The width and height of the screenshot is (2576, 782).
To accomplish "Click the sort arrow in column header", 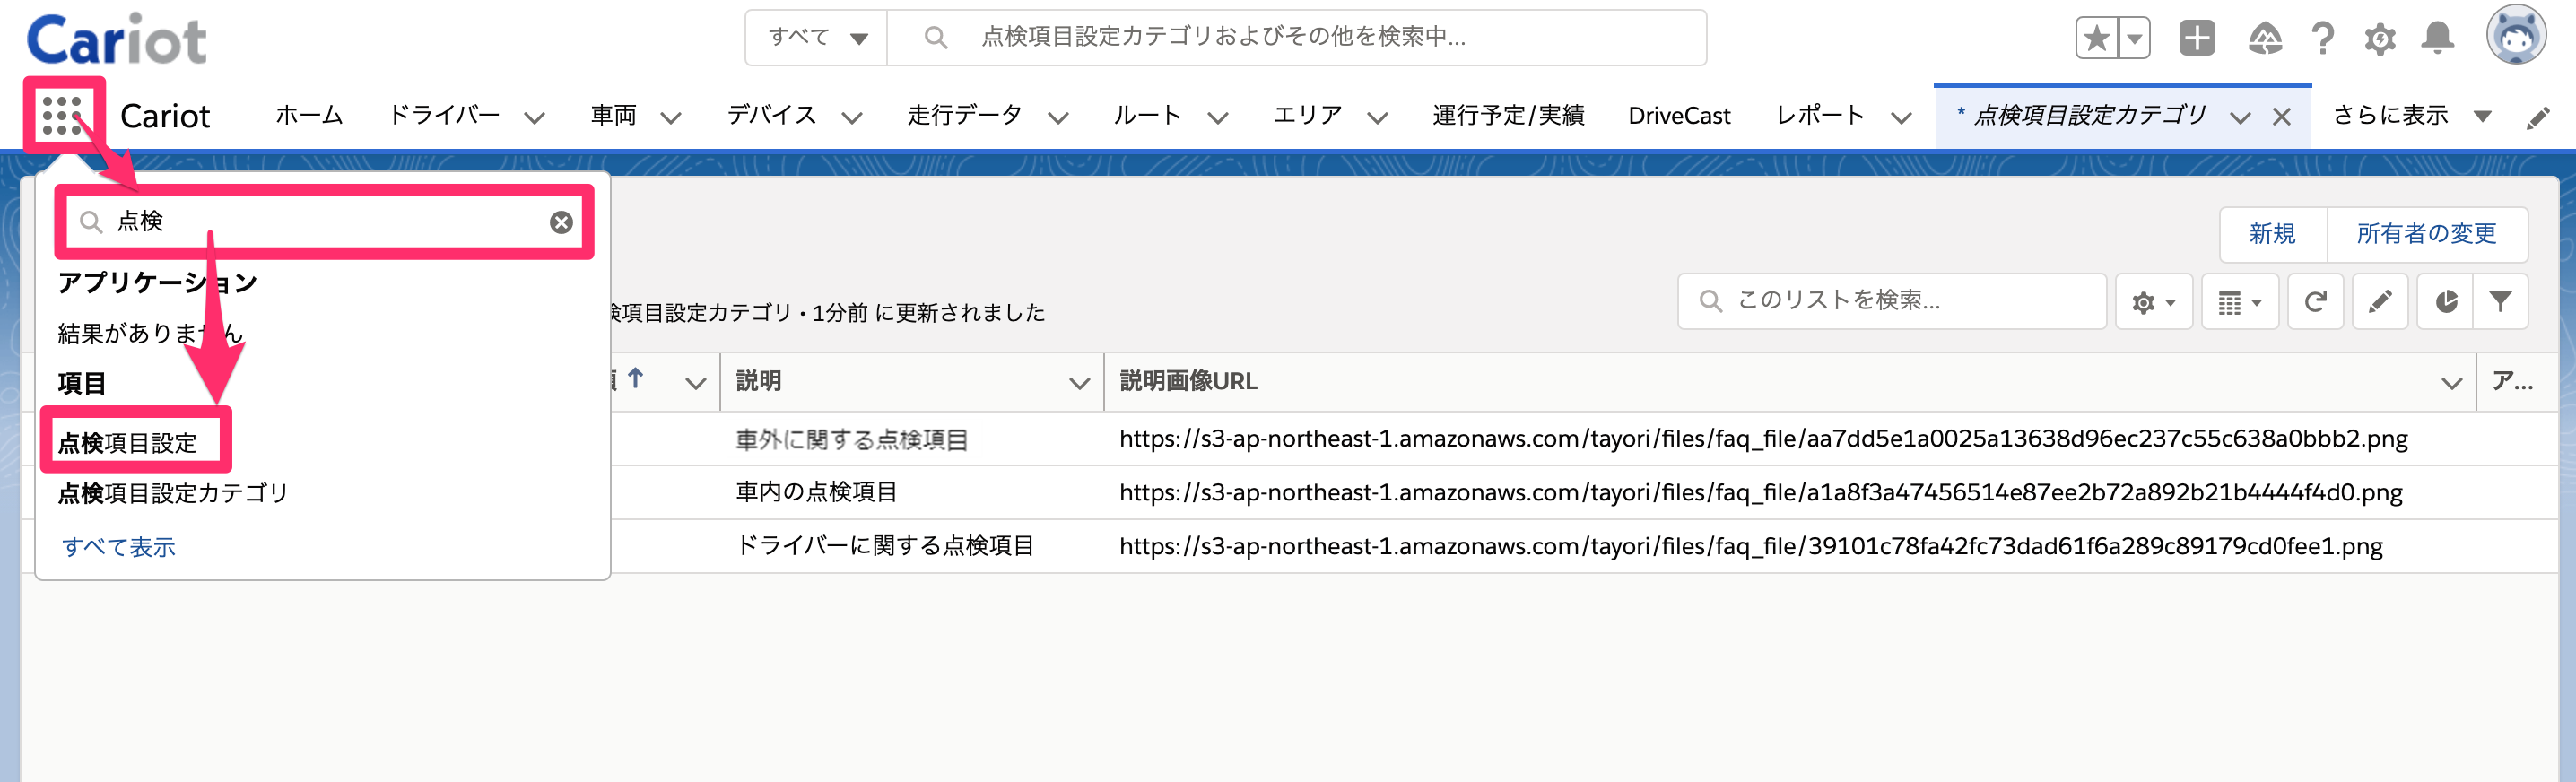I will point(635,380).
